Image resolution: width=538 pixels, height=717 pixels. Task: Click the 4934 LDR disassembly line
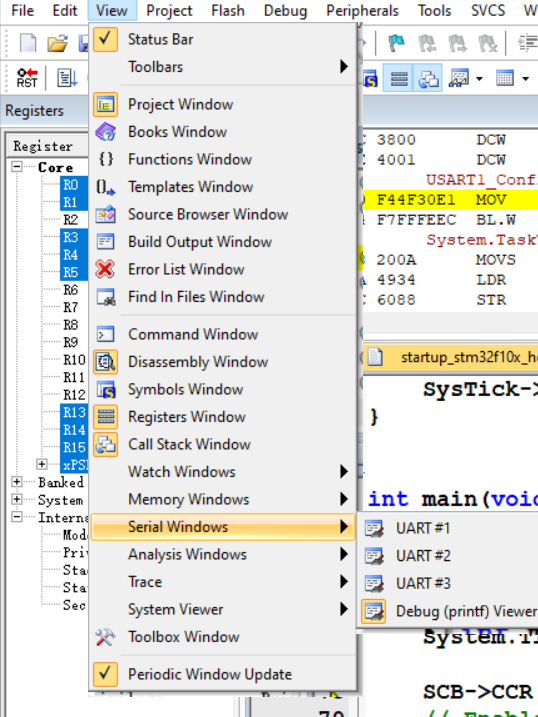[x=450, y=280]
